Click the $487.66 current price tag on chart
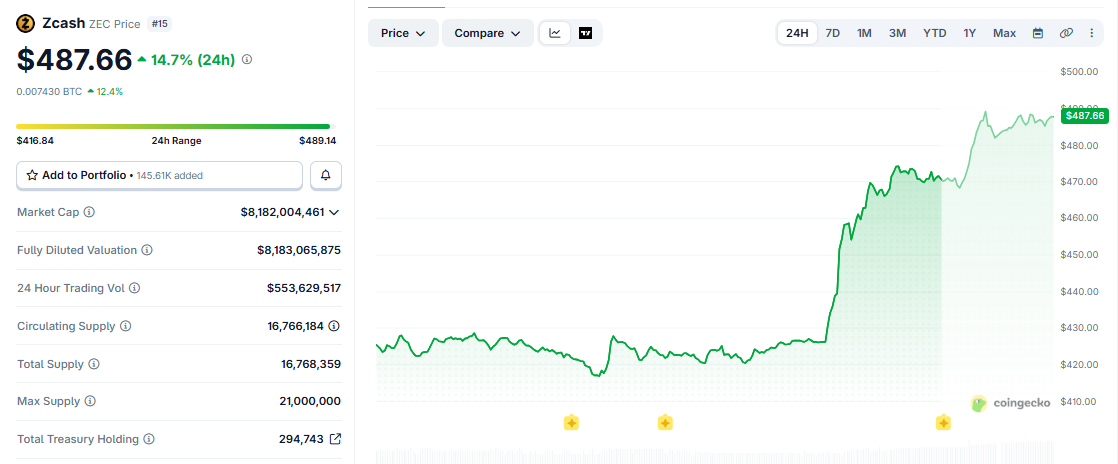1118x464 pixels. pyautogui.click(x=1083, y=115)
